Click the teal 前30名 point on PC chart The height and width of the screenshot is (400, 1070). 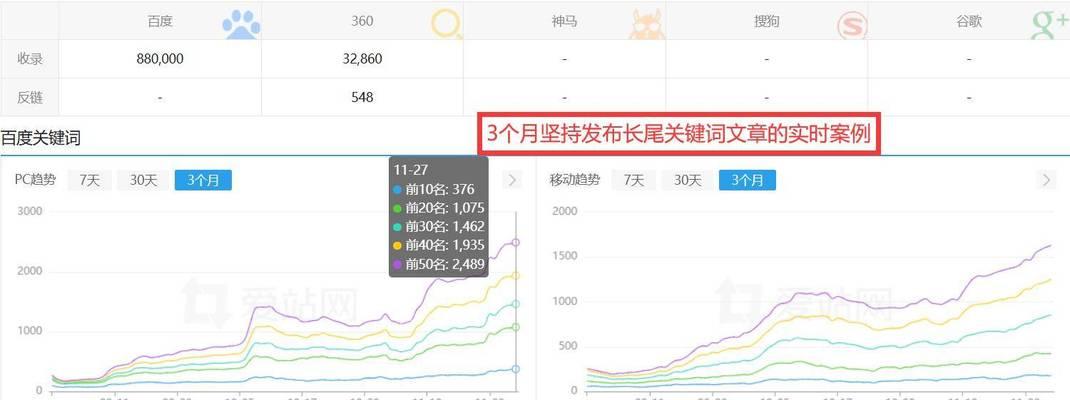516,304
